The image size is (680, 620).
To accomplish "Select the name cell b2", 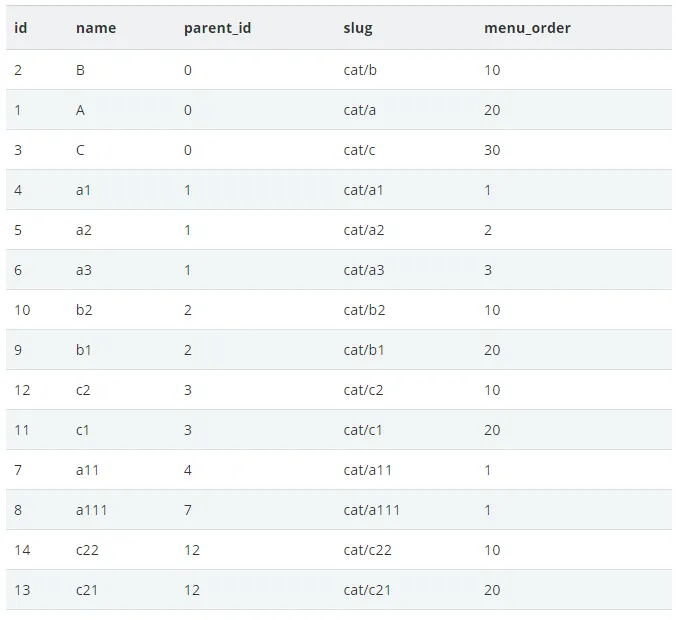I will click(84, 310).
